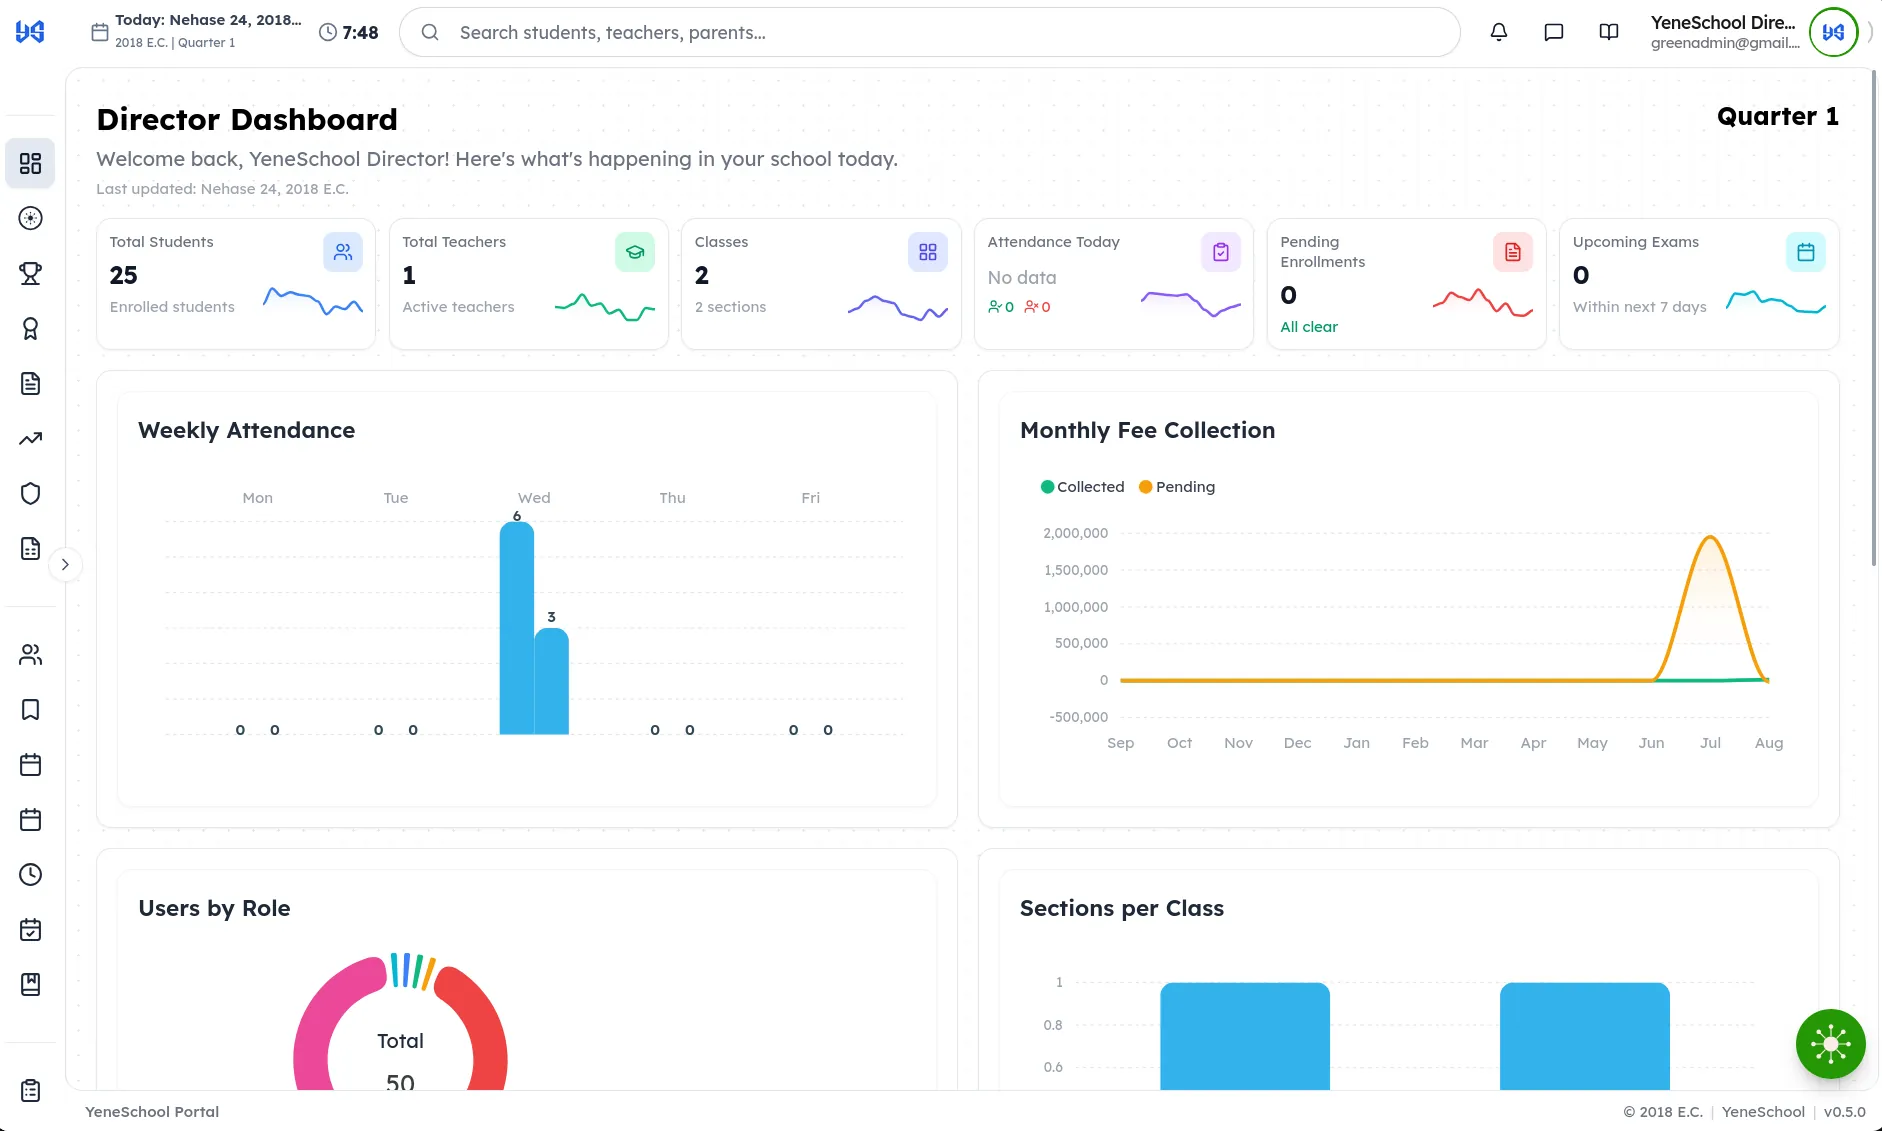Click the Classes grid icon on card

pyautogui.click(x=928, y=252)
